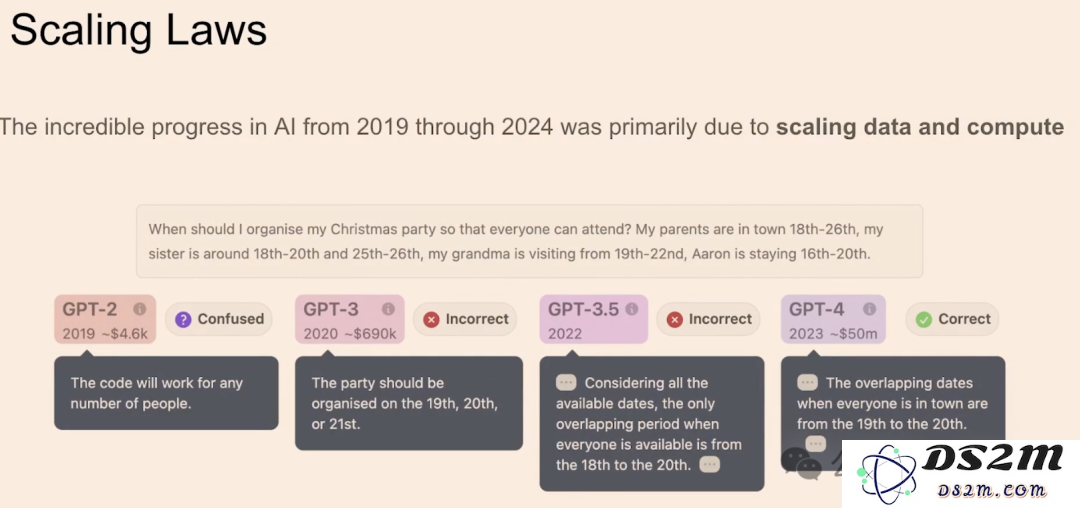The width and height of the screenshot is (1080, 508).
Task: Select the GPT-4 2023 model card
Action: [x=833, y=319]
